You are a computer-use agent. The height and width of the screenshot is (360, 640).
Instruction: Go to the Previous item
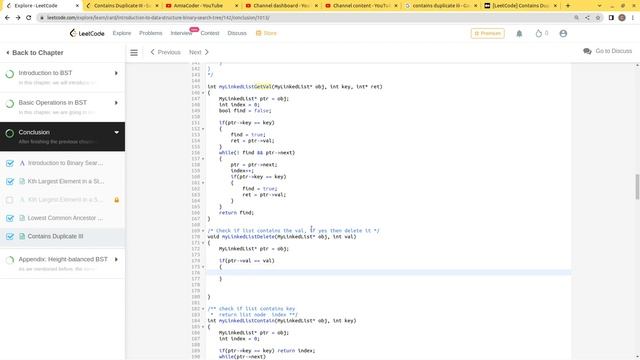click(x=165, y=52)
